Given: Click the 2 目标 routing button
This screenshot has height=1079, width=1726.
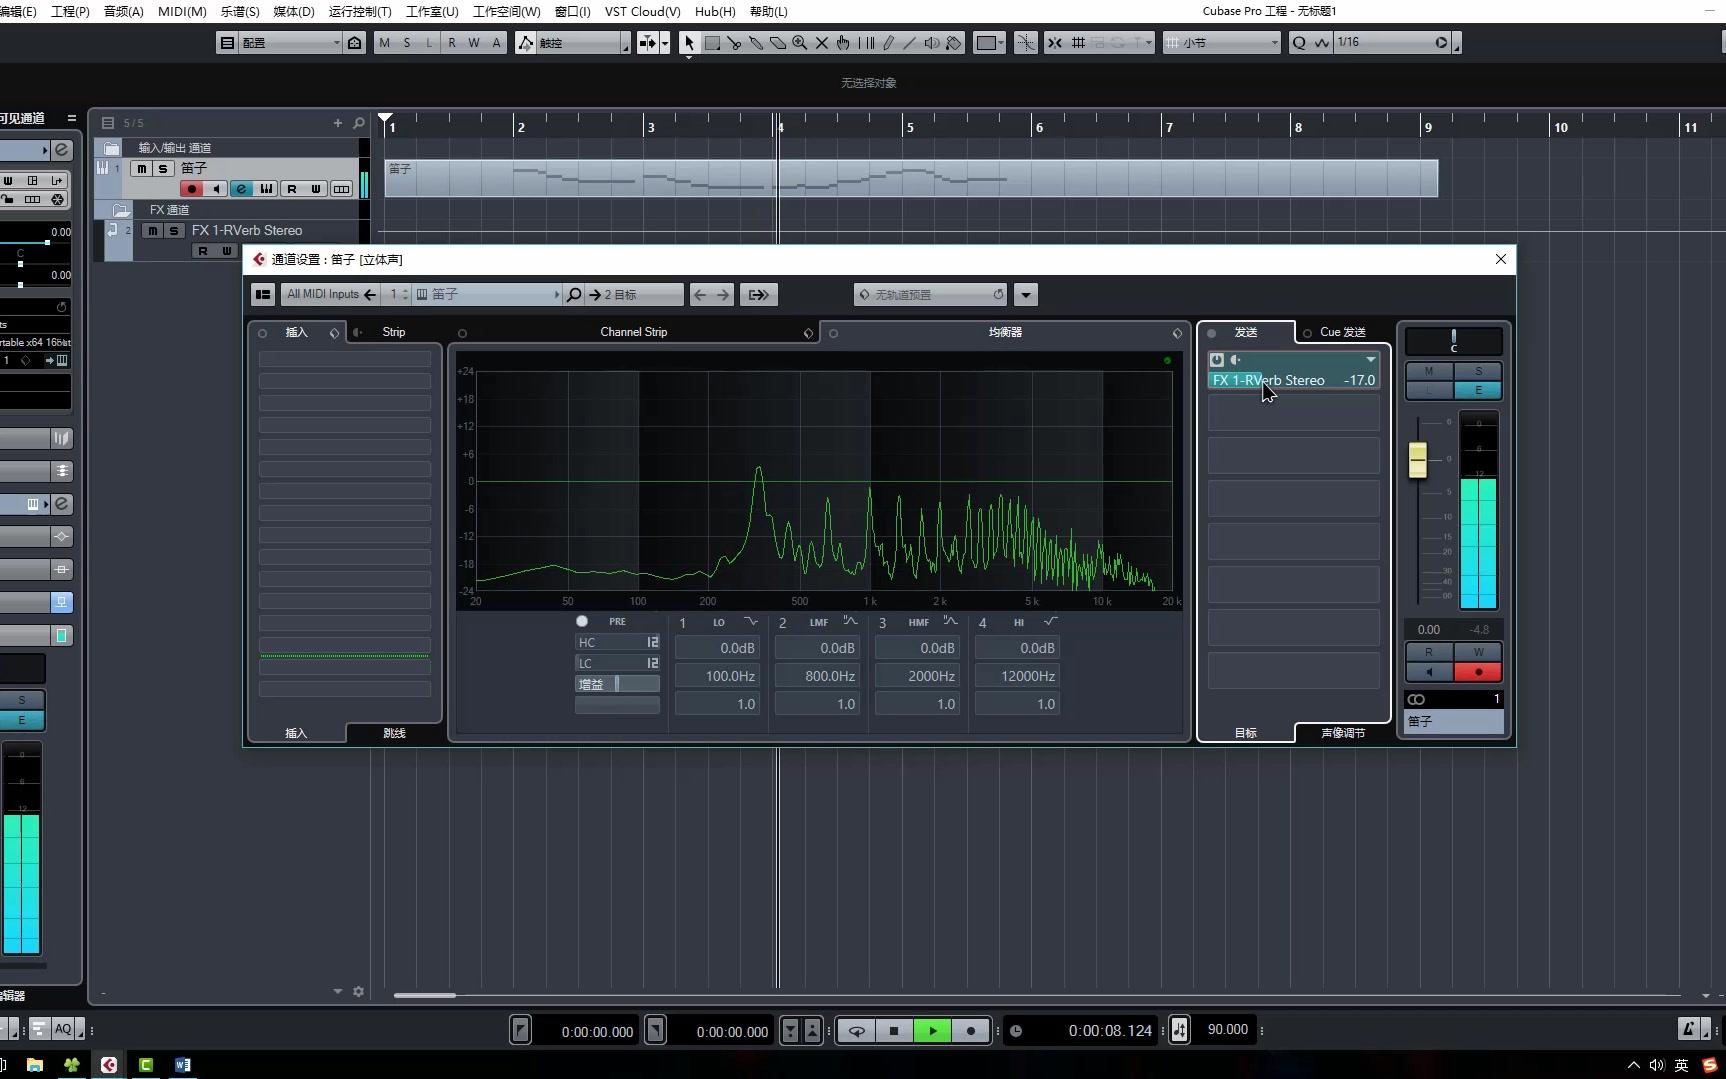Looking at the screenshot, I should click(x=636, y=295).
